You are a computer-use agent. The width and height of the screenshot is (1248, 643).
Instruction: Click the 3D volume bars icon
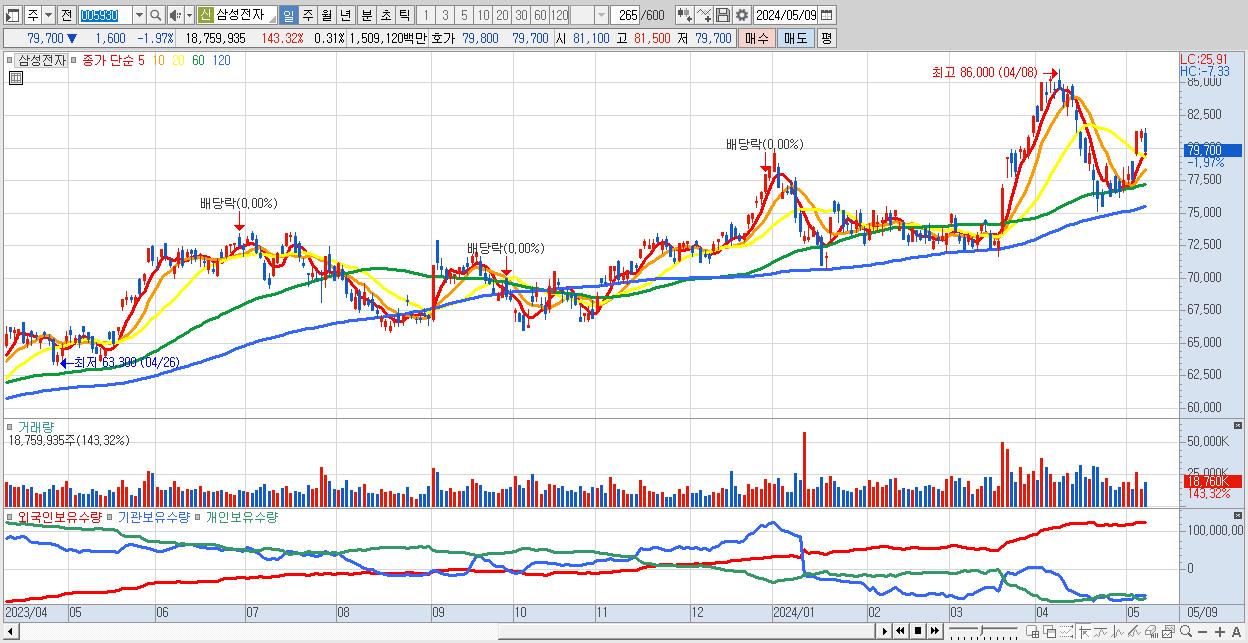pyautogui.click(x=1152, y=632)
